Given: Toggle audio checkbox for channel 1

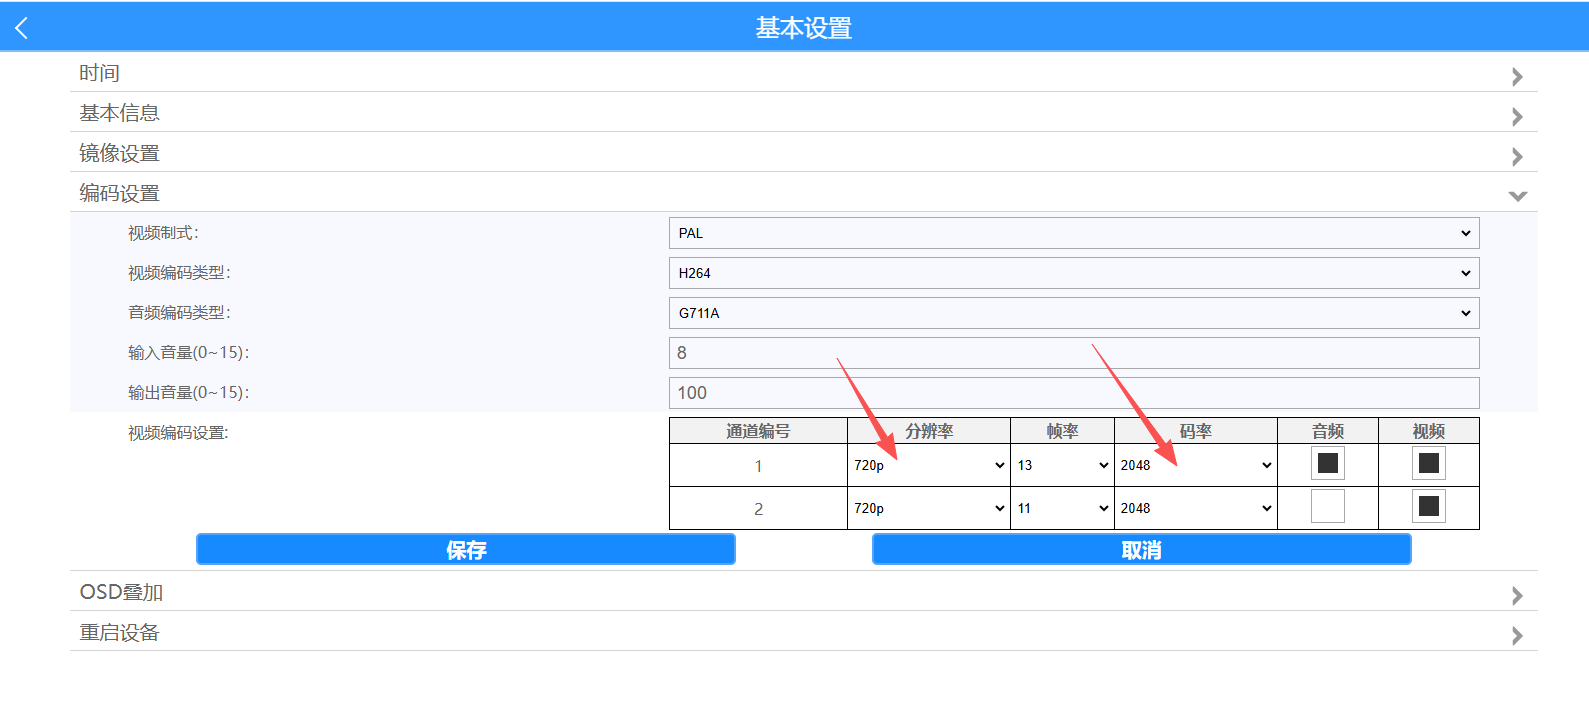Looking at the screenshot, I should [1327, 463].
